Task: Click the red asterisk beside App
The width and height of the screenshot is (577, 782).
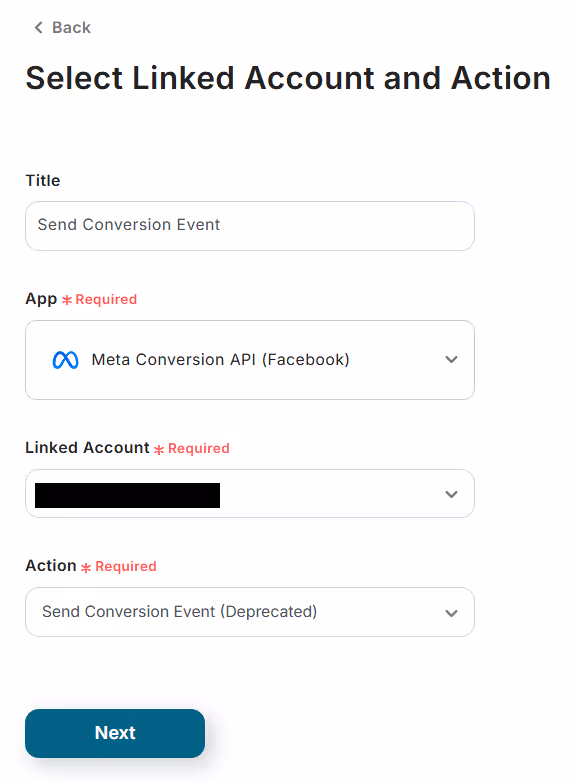Action: click(x=67, y=300)
